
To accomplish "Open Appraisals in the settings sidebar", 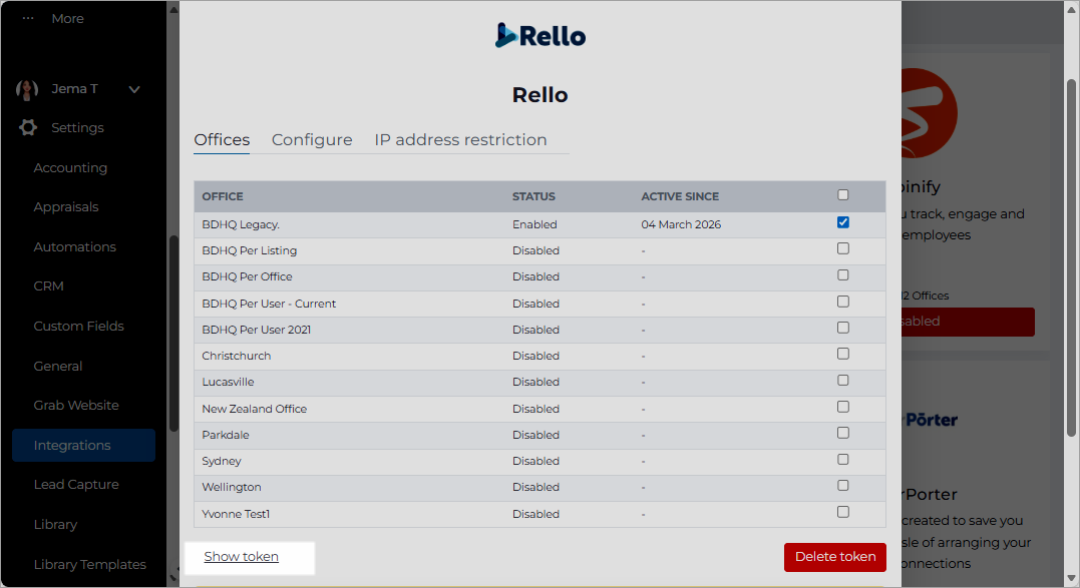I will 66,207.
